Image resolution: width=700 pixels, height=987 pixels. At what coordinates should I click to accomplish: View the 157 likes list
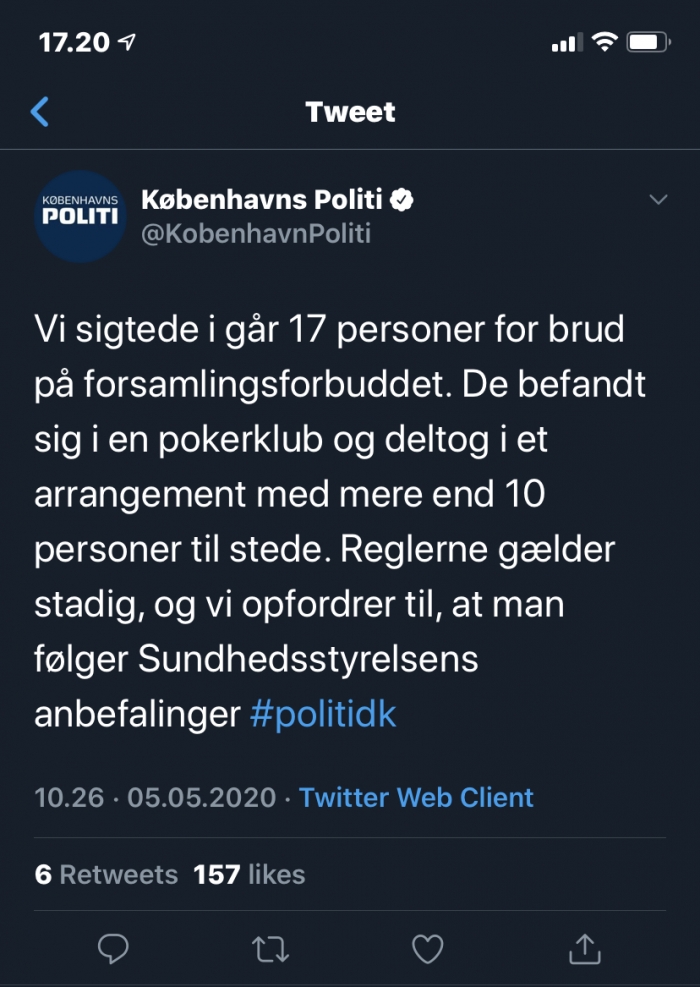click(249, 874)
